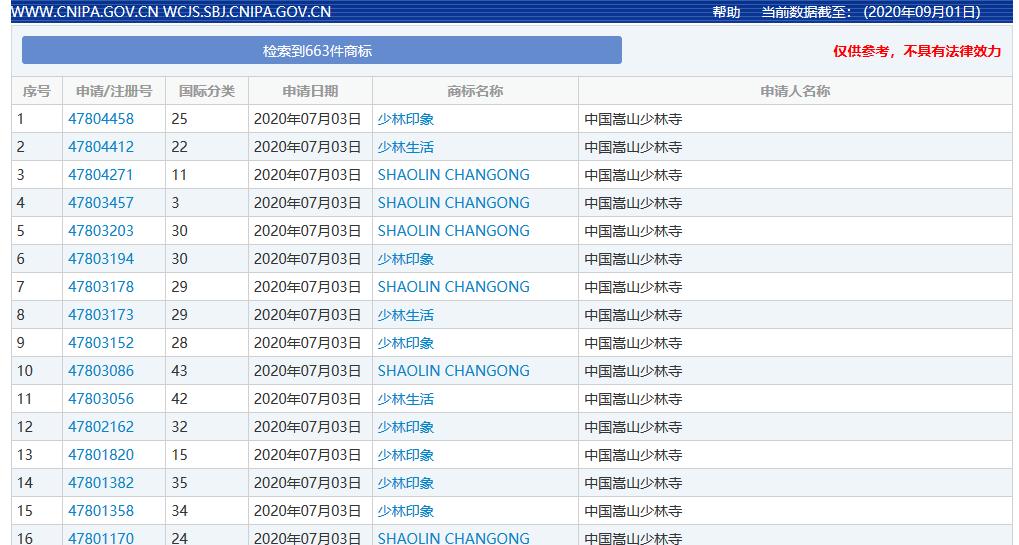1019x545 pixels.
Task: Open registration number 47803178
Action: [101, 286]
